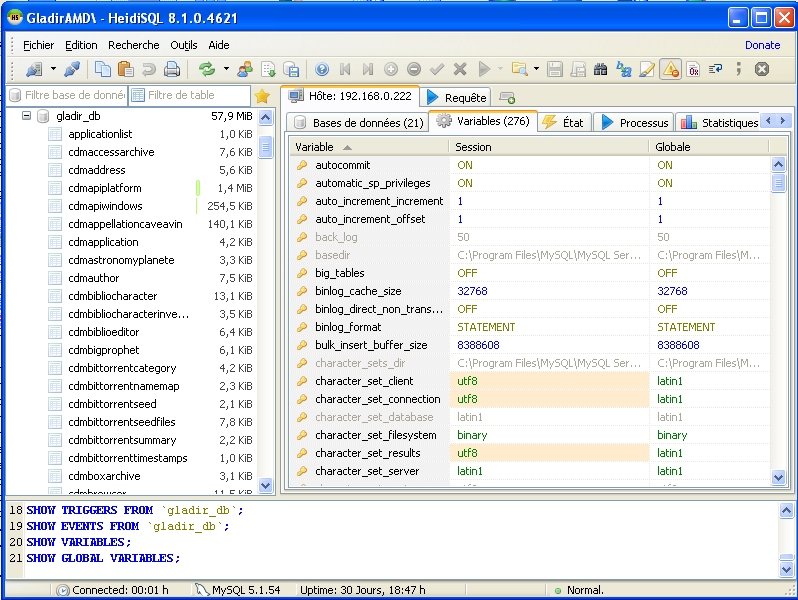Click the Copy icon in the toolbar
798x600 pixels.
103,69
